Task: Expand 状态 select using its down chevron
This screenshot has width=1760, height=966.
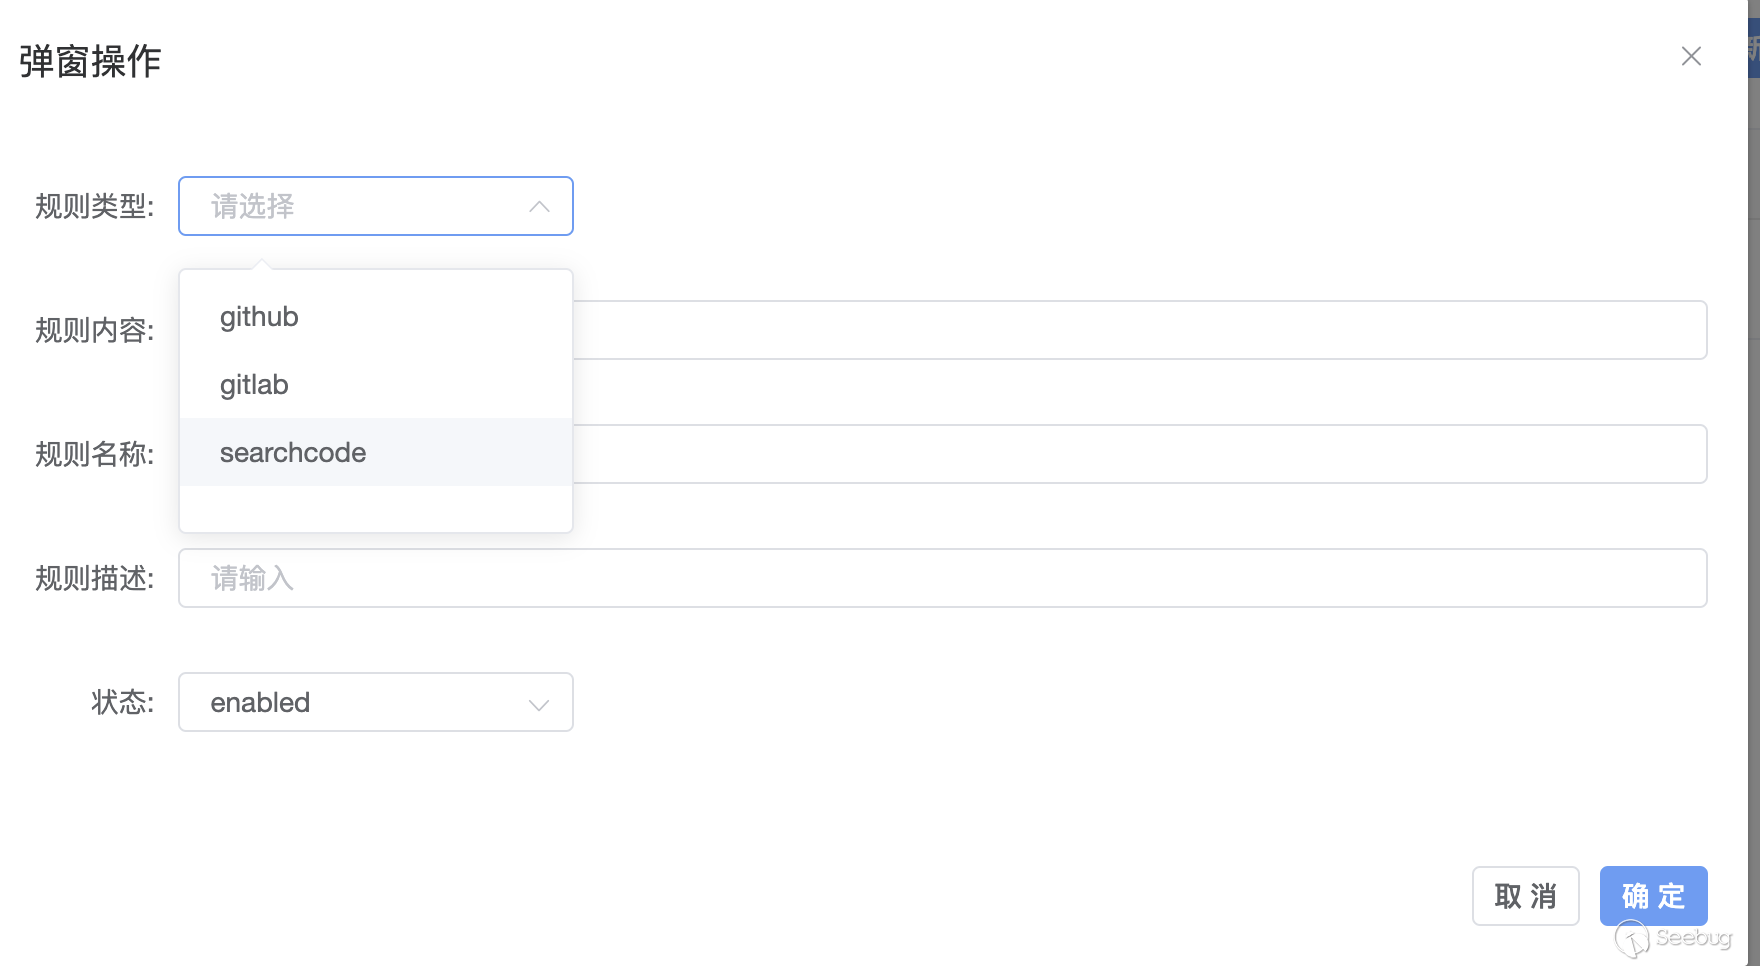Action: coord(539,704)
